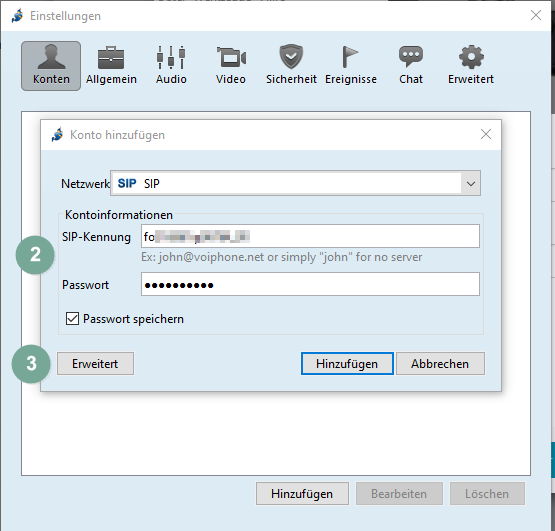Expand the Netzwerk dropdown arrow
The height and width of the screenshot is (531, 555).
tap(470, 183)
